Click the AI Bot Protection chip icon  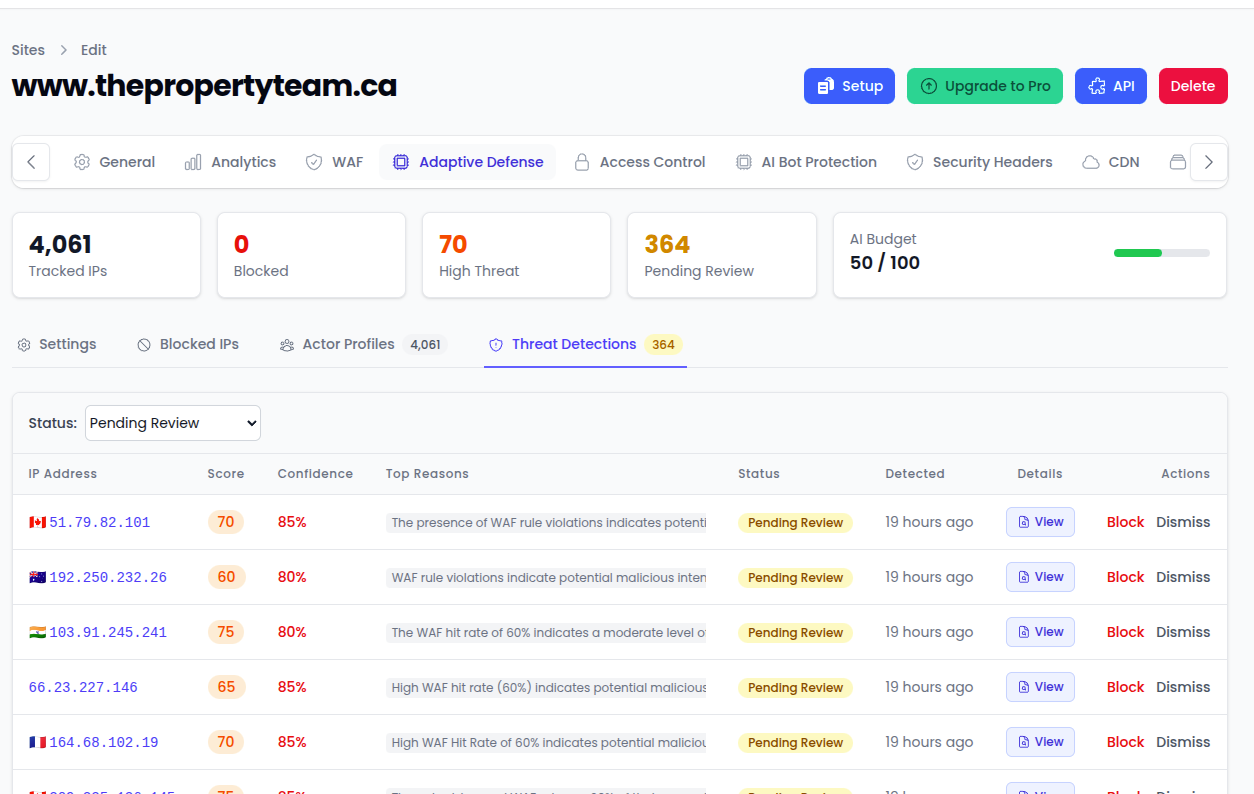tap(744, 162)
